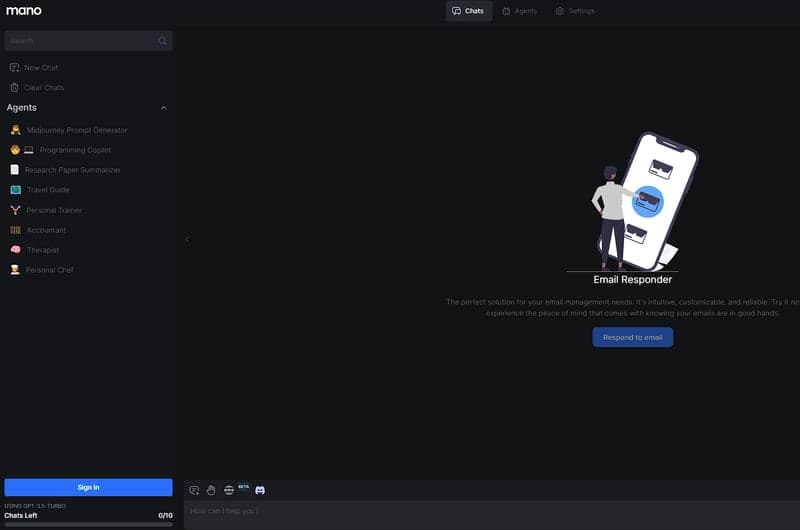Start a New Chat from sidebar
Viewport: 800px width, 530px height.
point(40,67)
